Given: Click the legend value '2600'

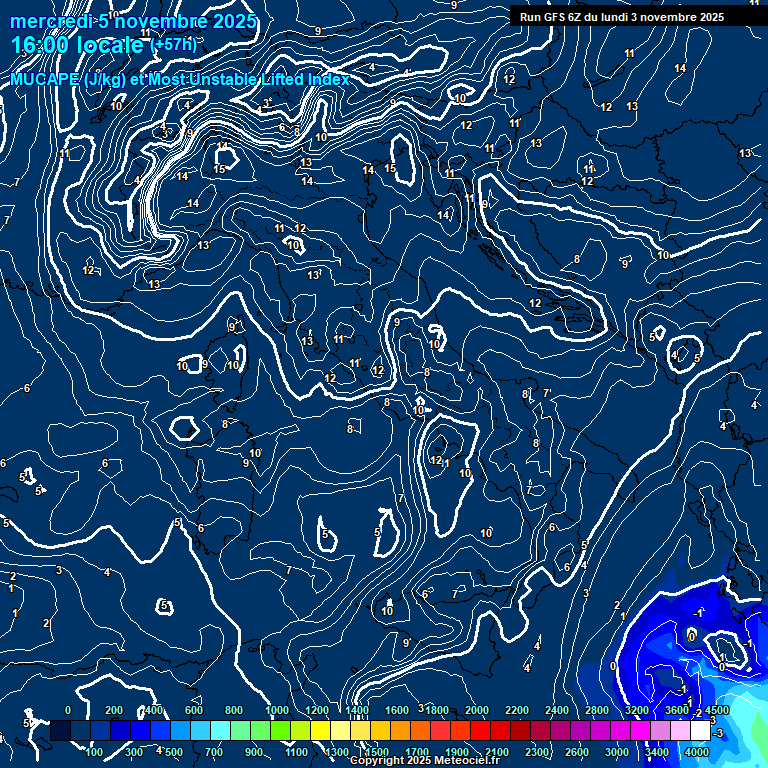Looking at the screenshot, I should click(x=577, y=752).
